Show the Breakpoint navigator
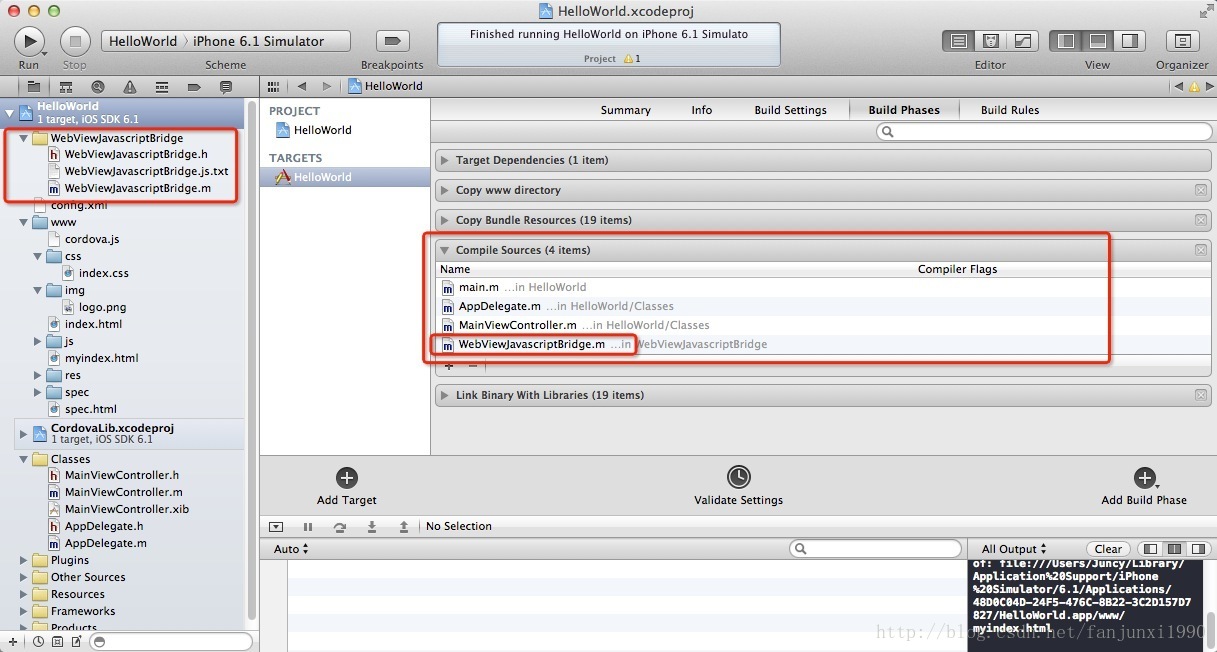The image size is (1217, 652). pyautogui.click(x=193, y=87)
